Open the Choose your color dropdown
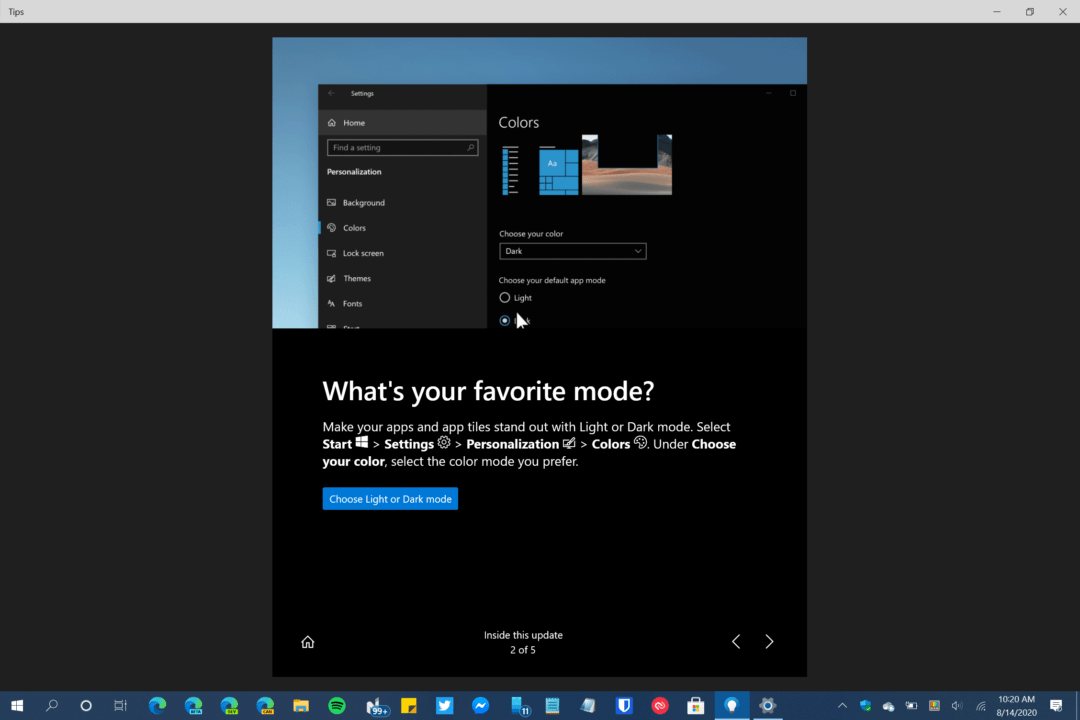Image resolution: width=1080 pixels, height=720 pixels. coord(572,251)
